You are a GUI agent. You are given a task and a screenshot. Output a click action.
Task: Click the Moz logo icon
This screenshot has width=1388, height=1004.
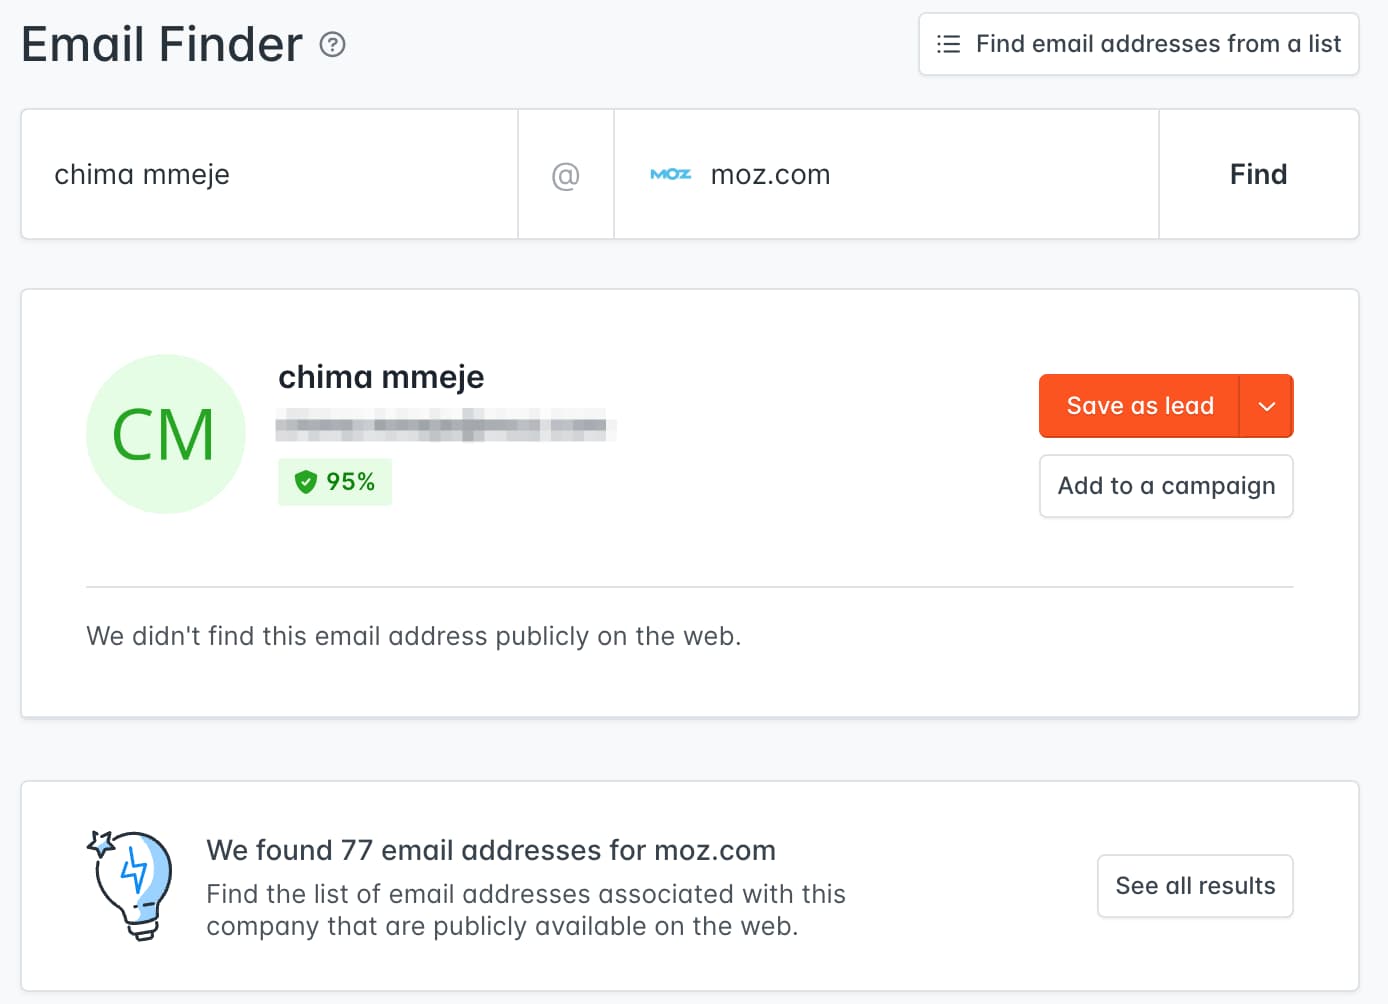tap(670, 174)
